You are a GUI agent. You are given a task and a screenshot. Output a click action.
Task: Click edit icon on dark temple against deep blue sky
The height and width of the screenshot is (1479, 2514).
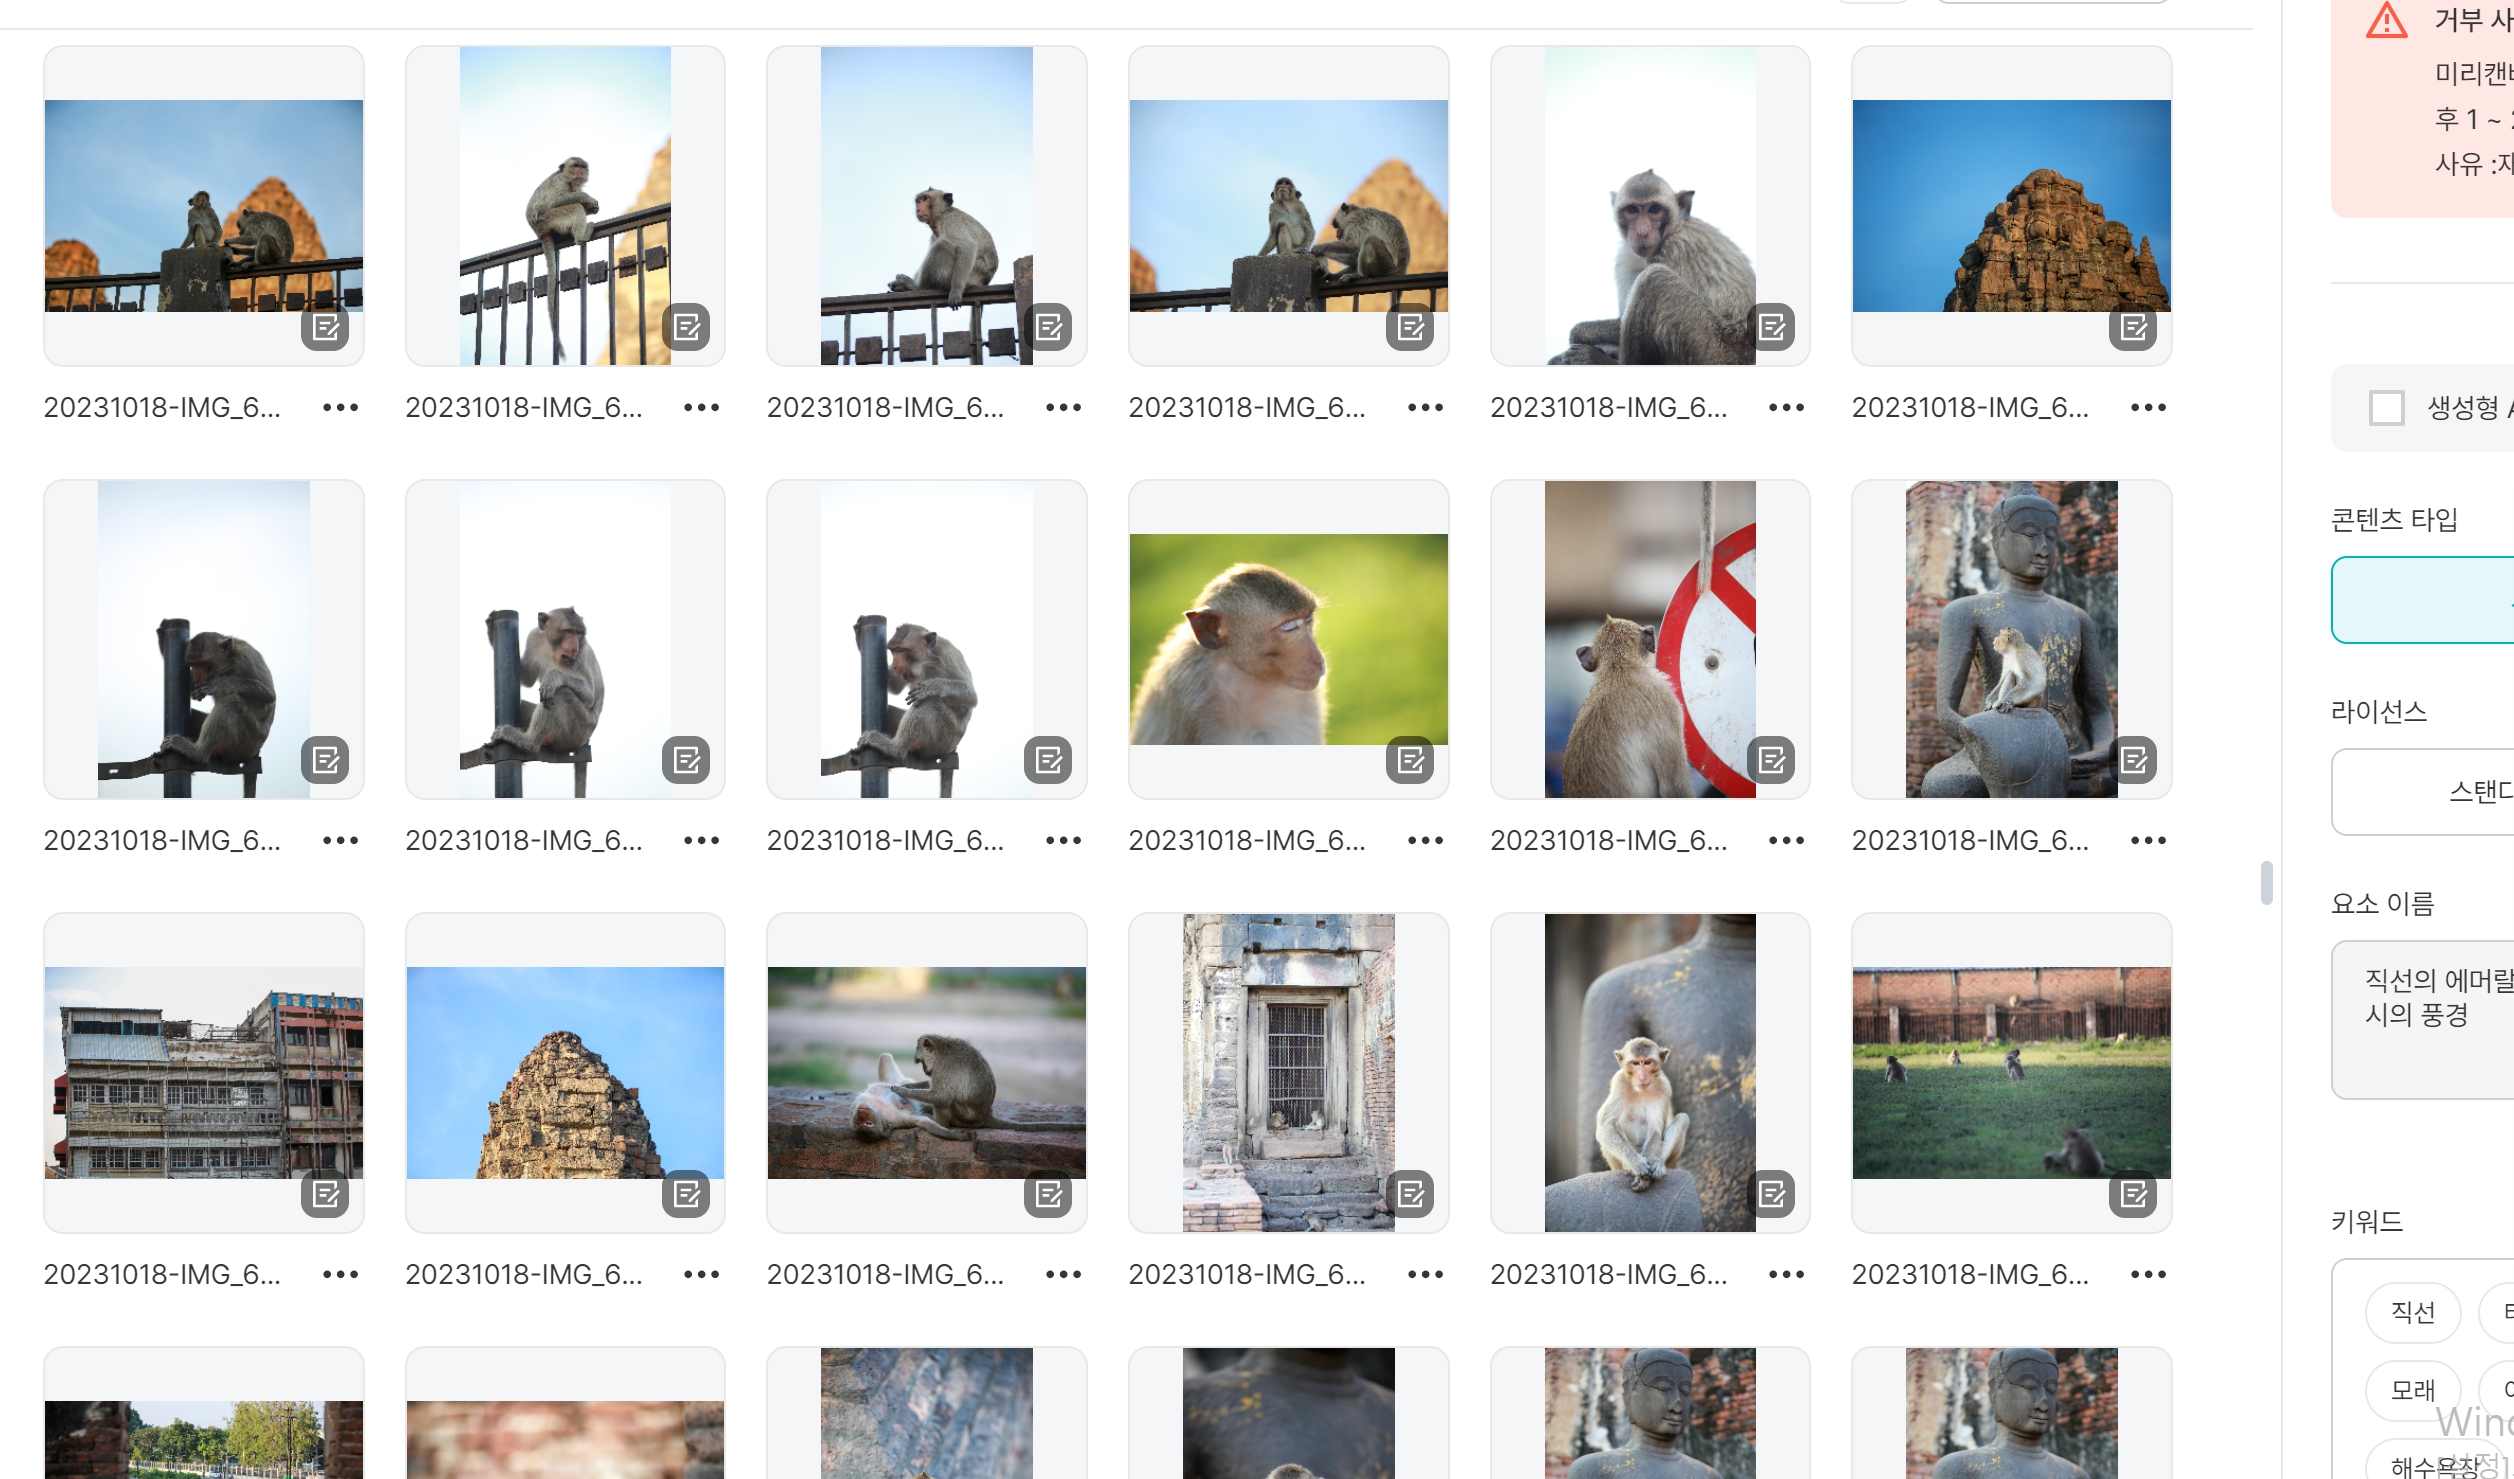(x=2133, y=327)
